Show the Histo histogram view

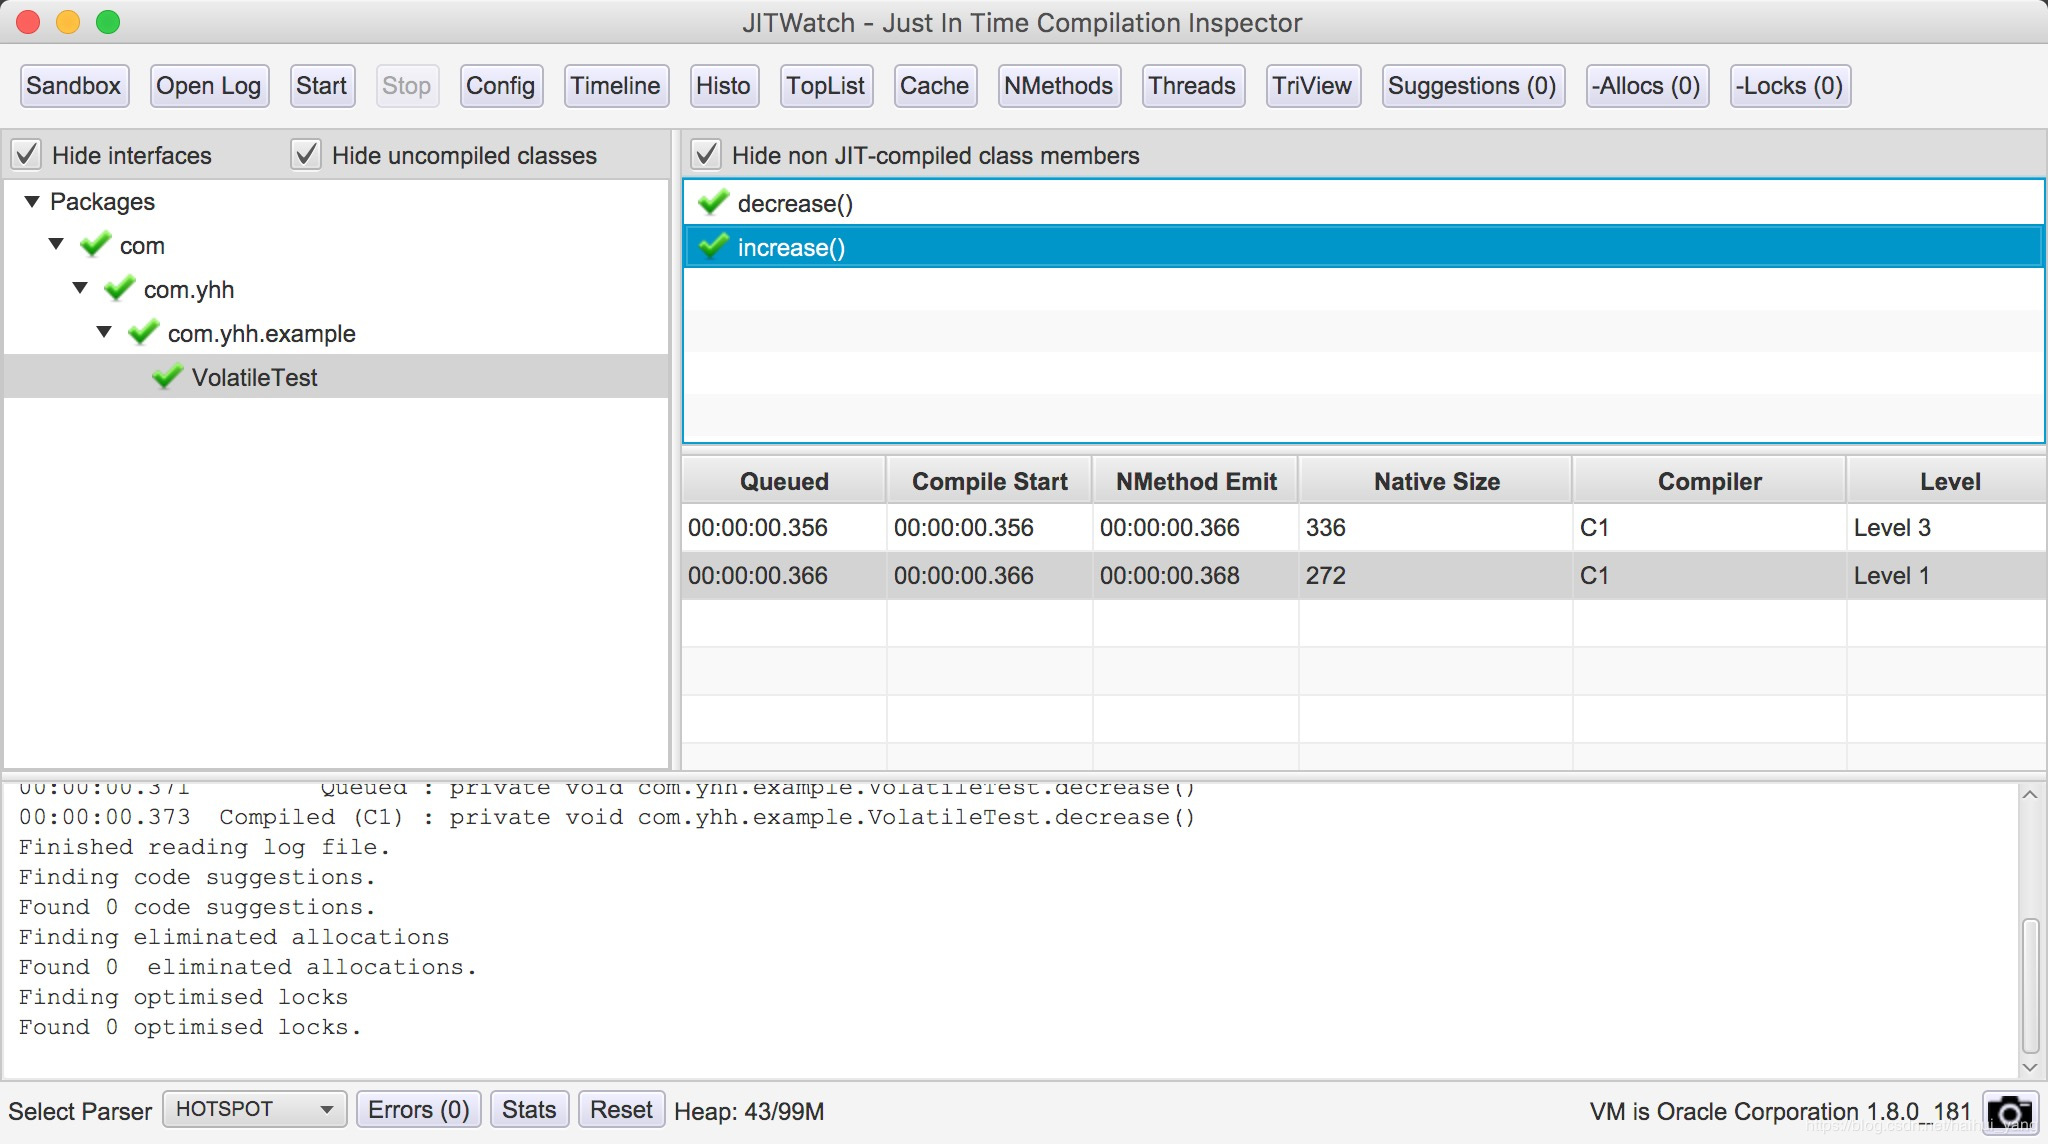[722, 86]
